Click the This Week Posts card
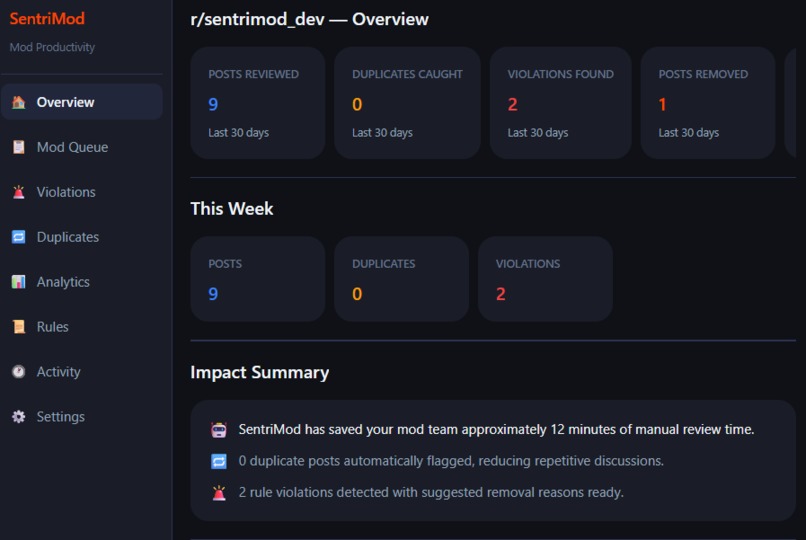806x540 pixels. point(258,279)
